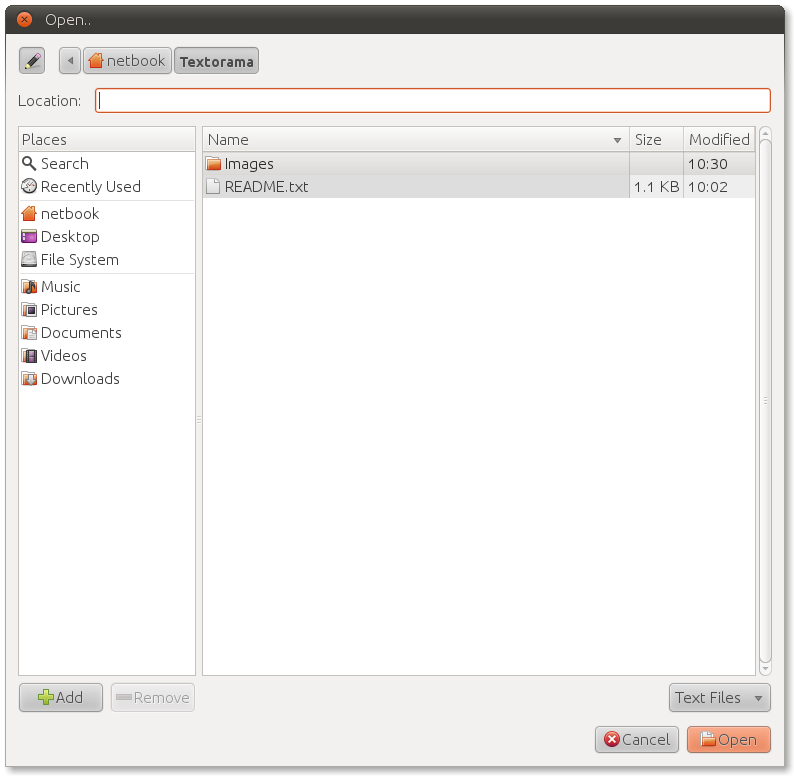Open Documents bookmark

[x=106, y=333]
